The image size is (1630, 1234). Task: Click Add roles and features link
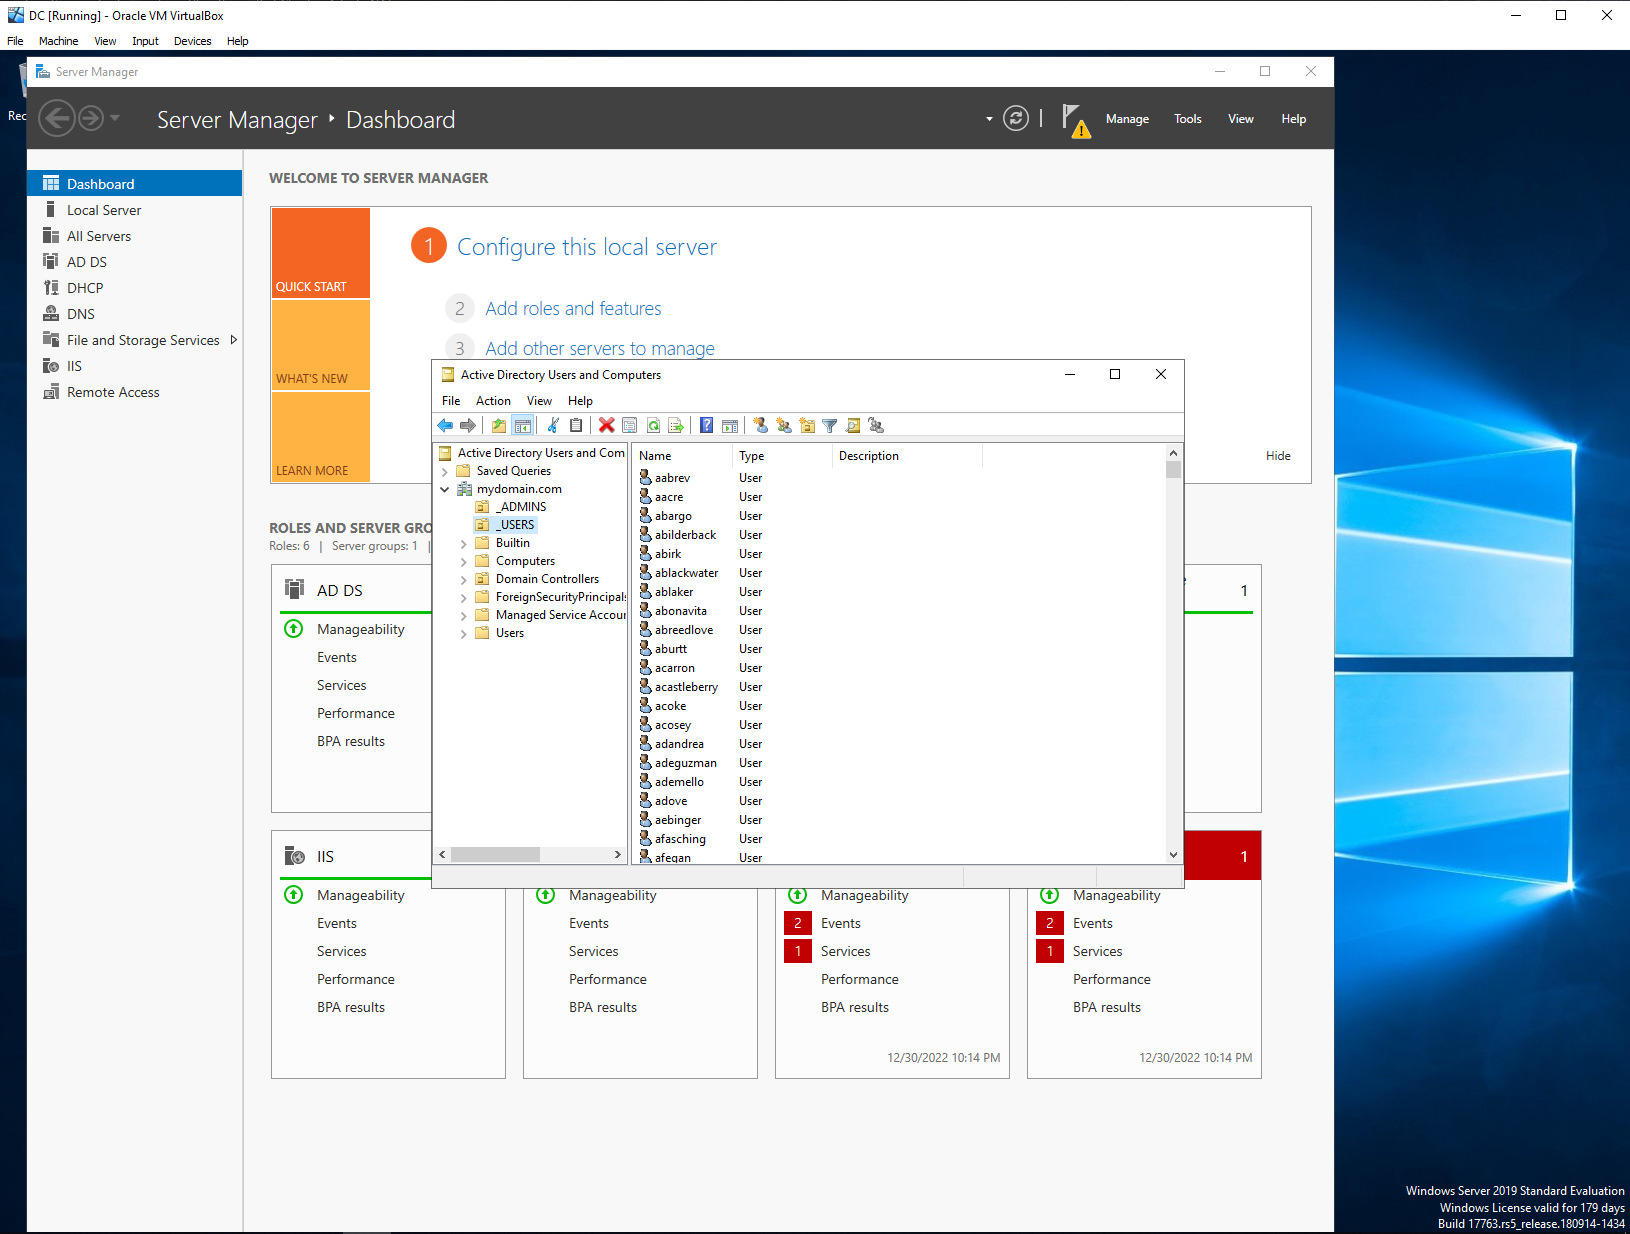coord(572,308)
